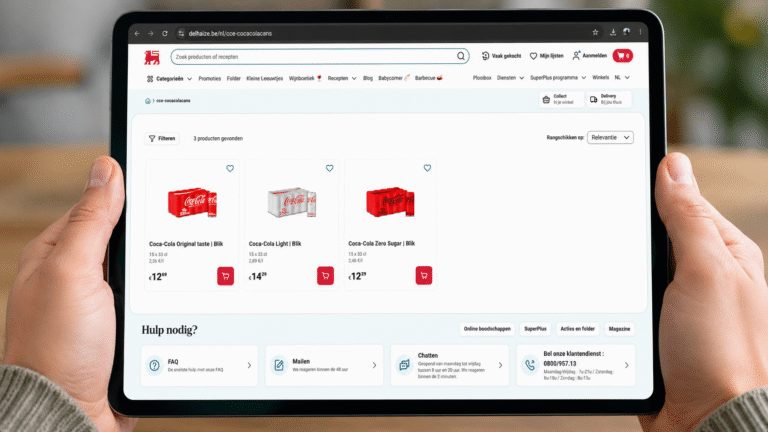Open Vaak gekocht
The image size is (768, 432).
point(502,56)
